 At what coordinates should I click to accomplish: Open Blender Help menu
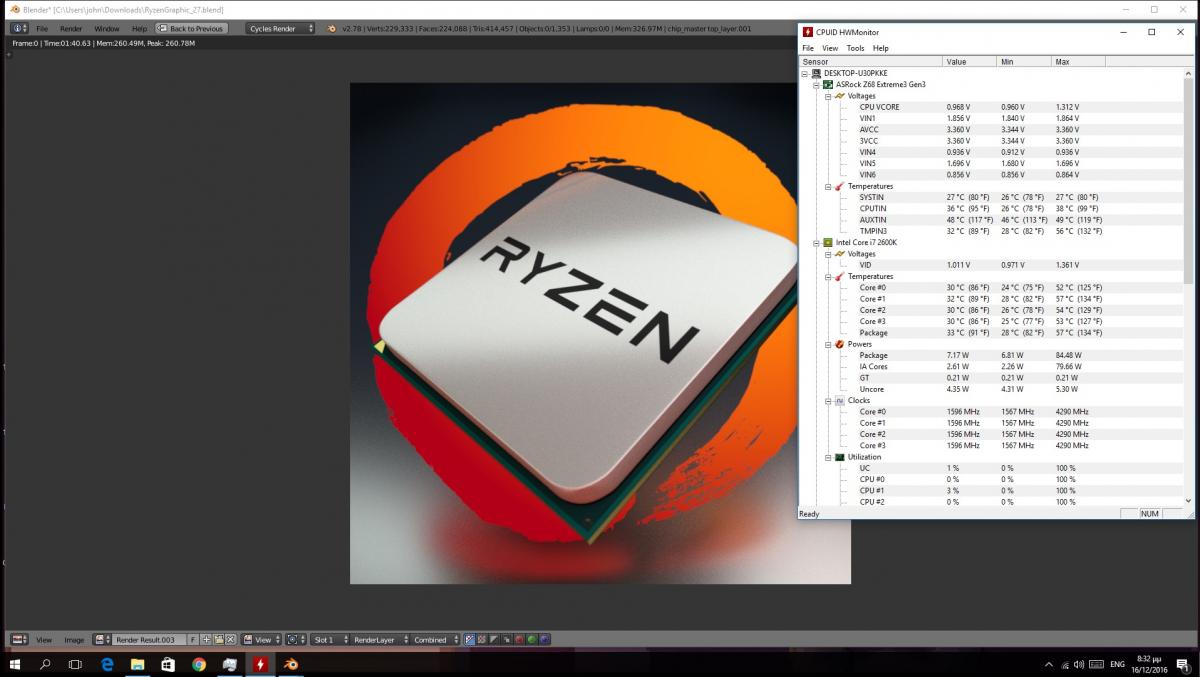139,28
